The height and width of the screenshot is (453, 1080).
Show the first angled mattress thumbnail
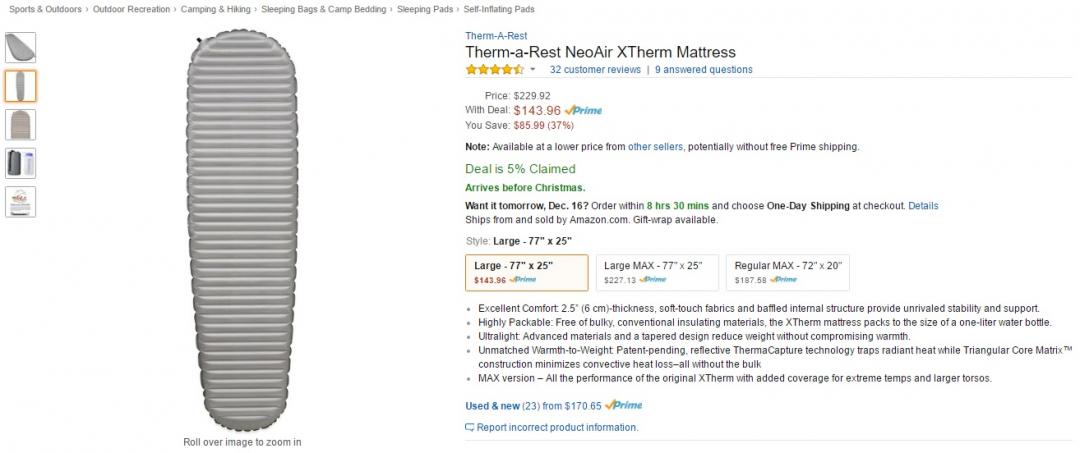20,47
